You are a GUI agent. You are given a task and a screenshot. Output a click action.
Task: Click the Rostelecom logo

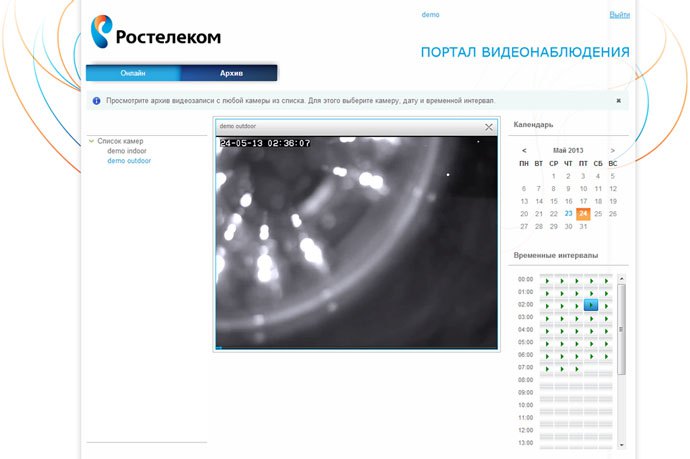tap(155, 32)
